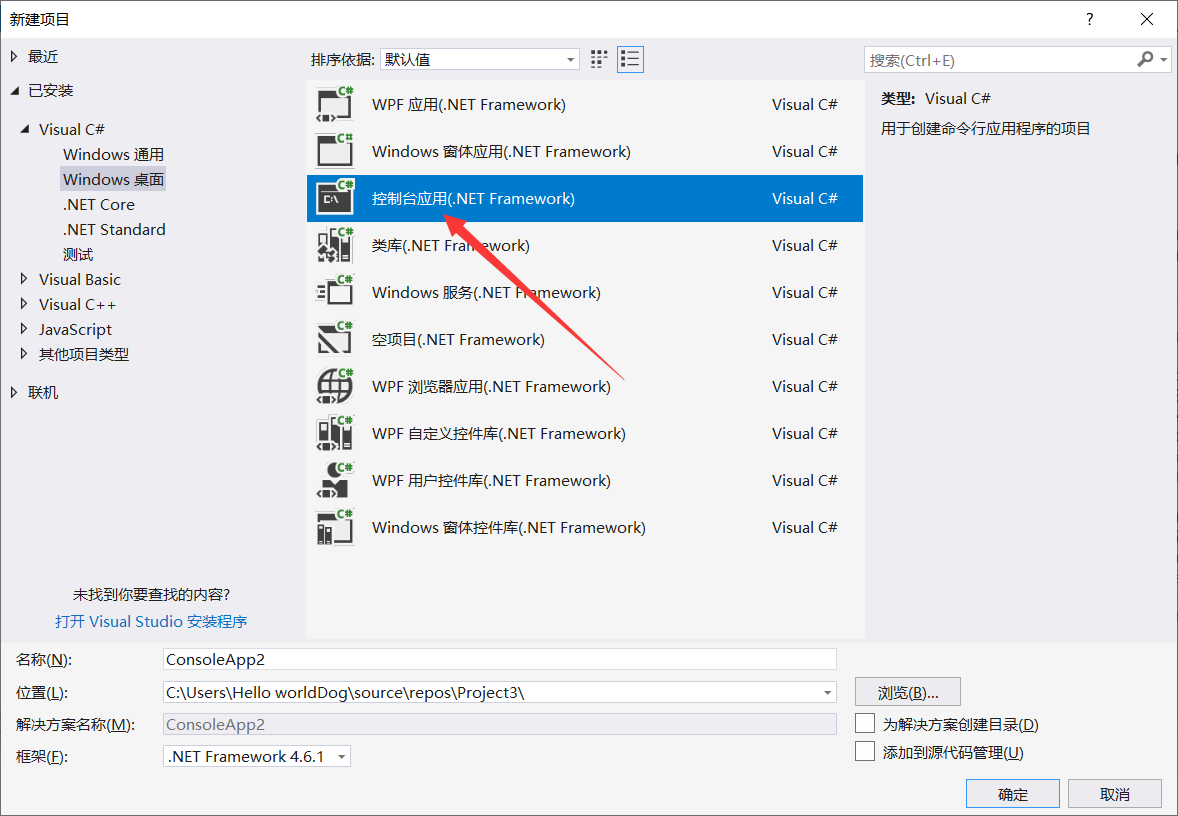The width and height of the screenshot is (1178, 816).
Task: Expand the Visual Basic node
Action: 24,279
